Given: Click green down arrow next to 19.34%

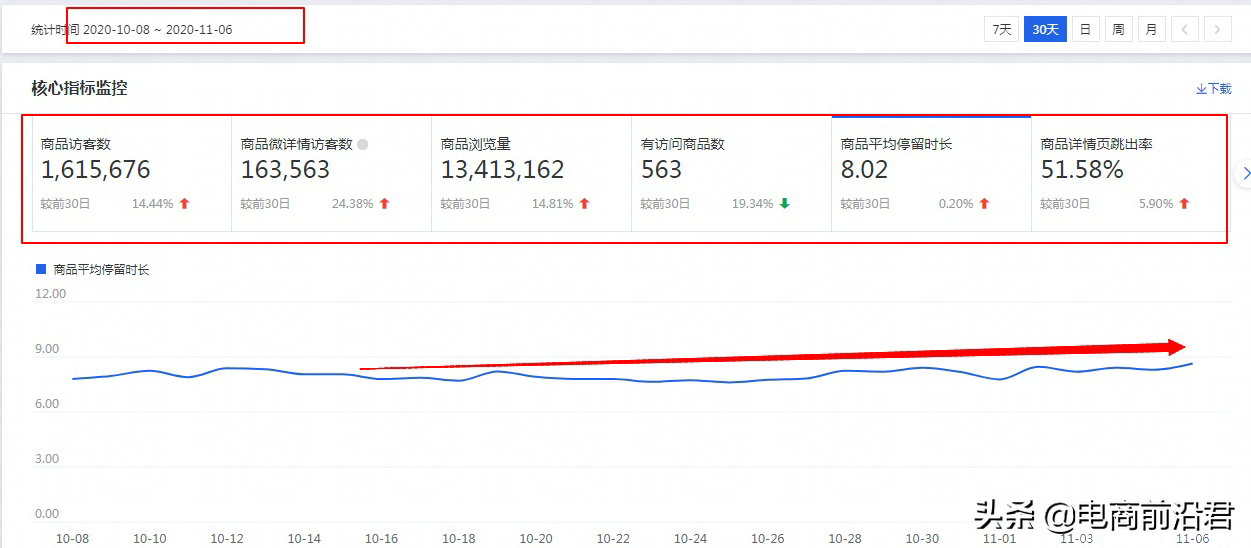Looking at the screenshot, I should pos(784,204).
